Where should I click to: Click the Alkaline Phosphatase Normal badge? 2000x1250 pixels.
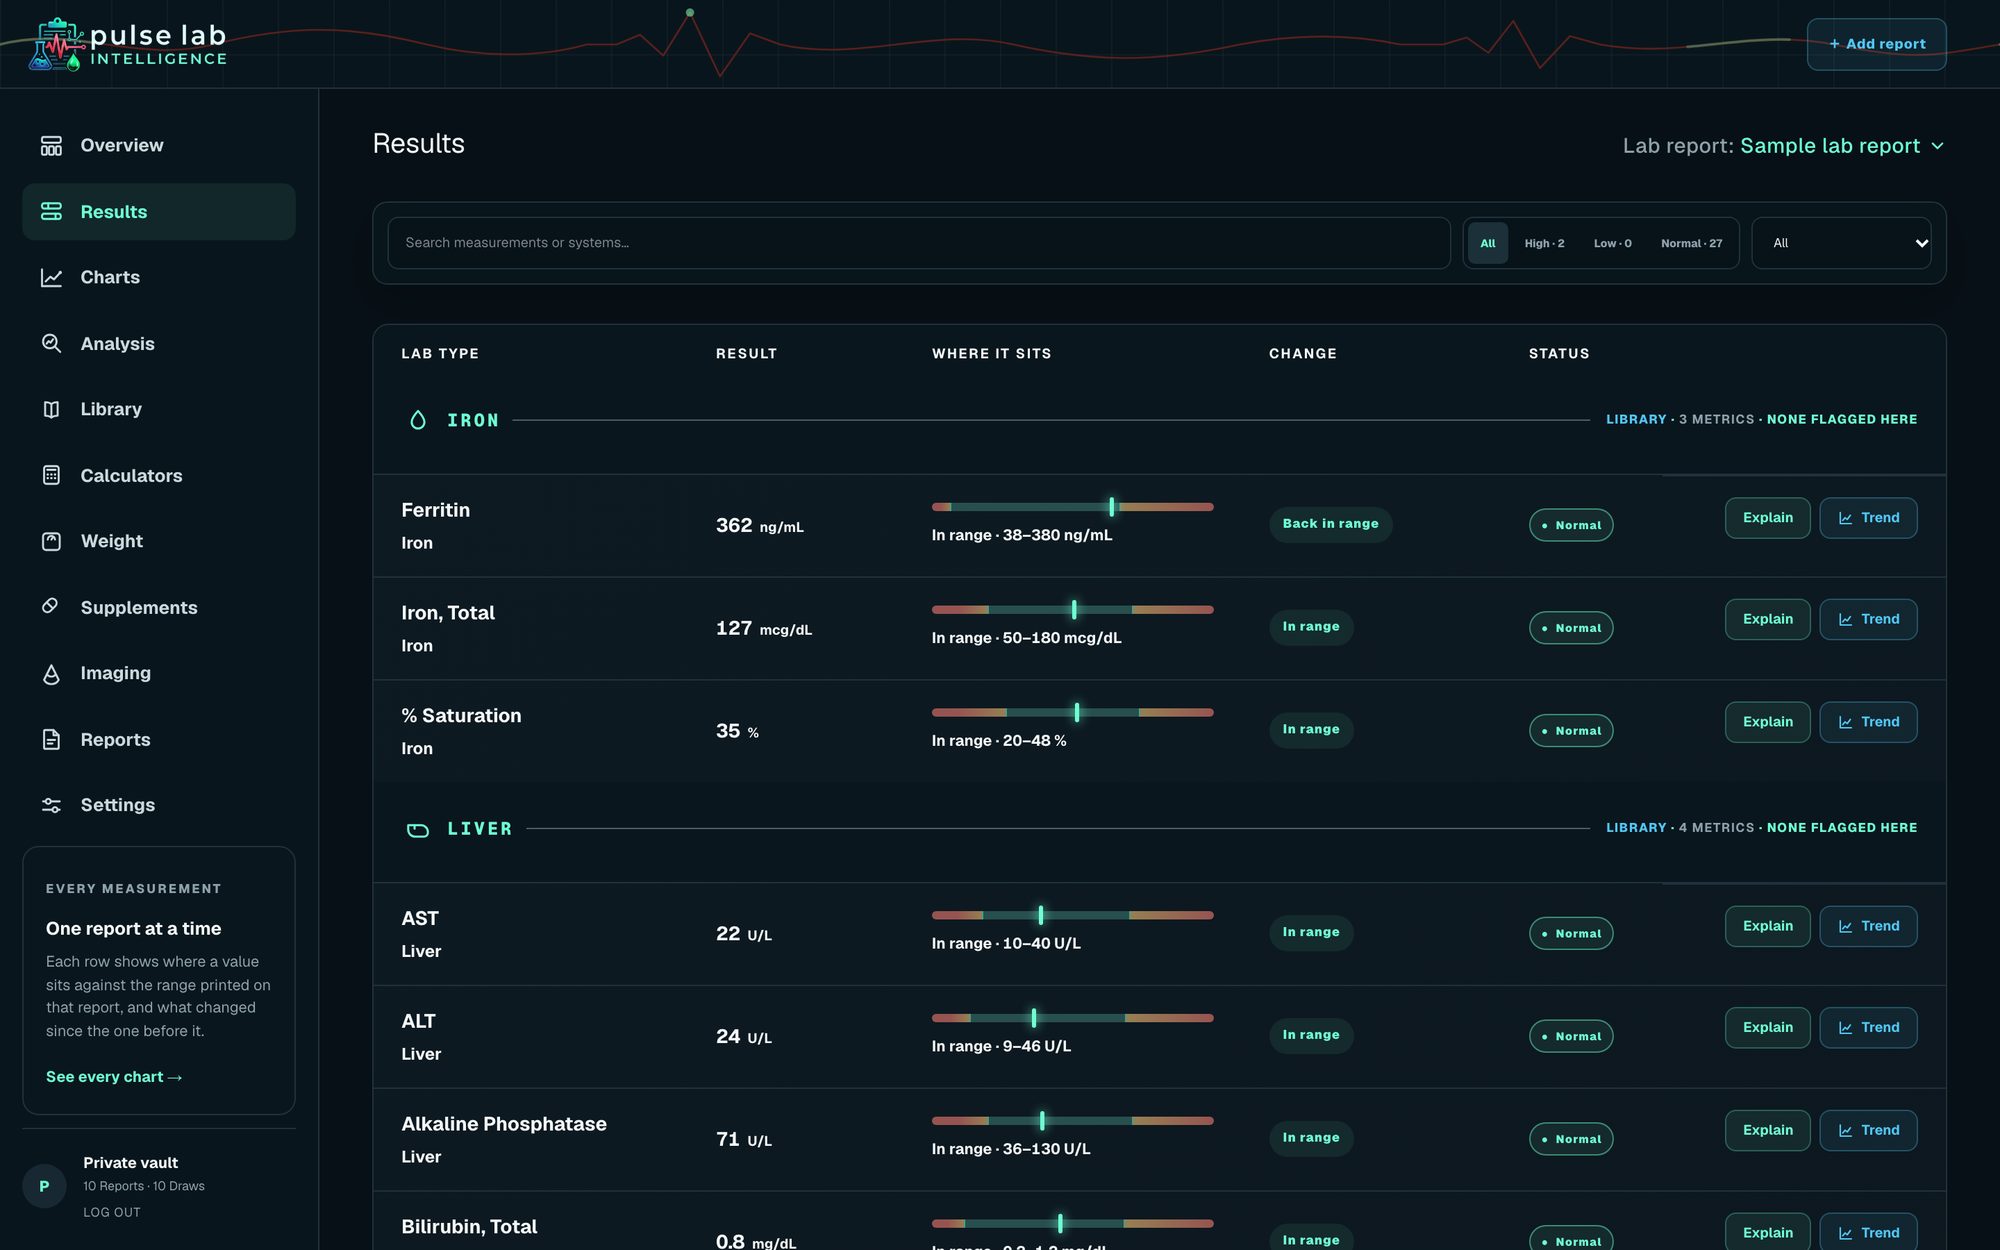pyautogui.click(x=1571, y=1140)
